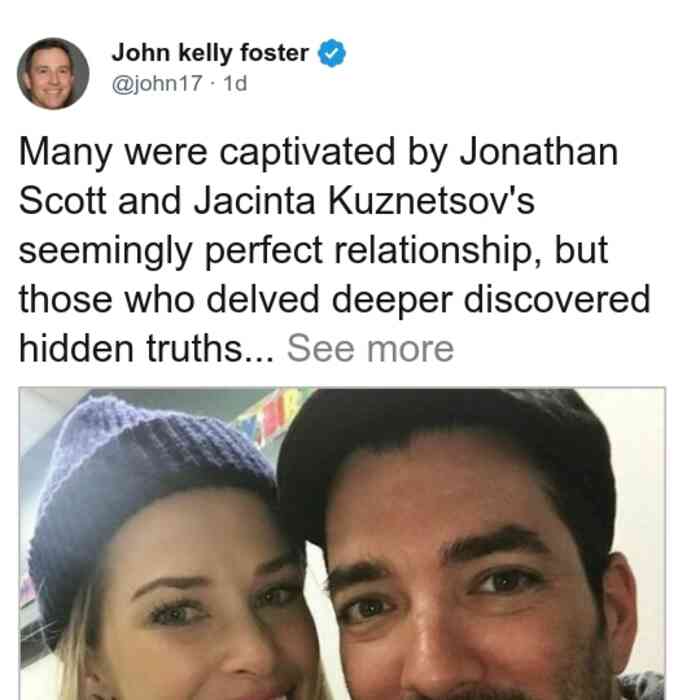This screenshot has width=700, height=700.
Task: Open the attached selfie photo
Action: [342, 543]
